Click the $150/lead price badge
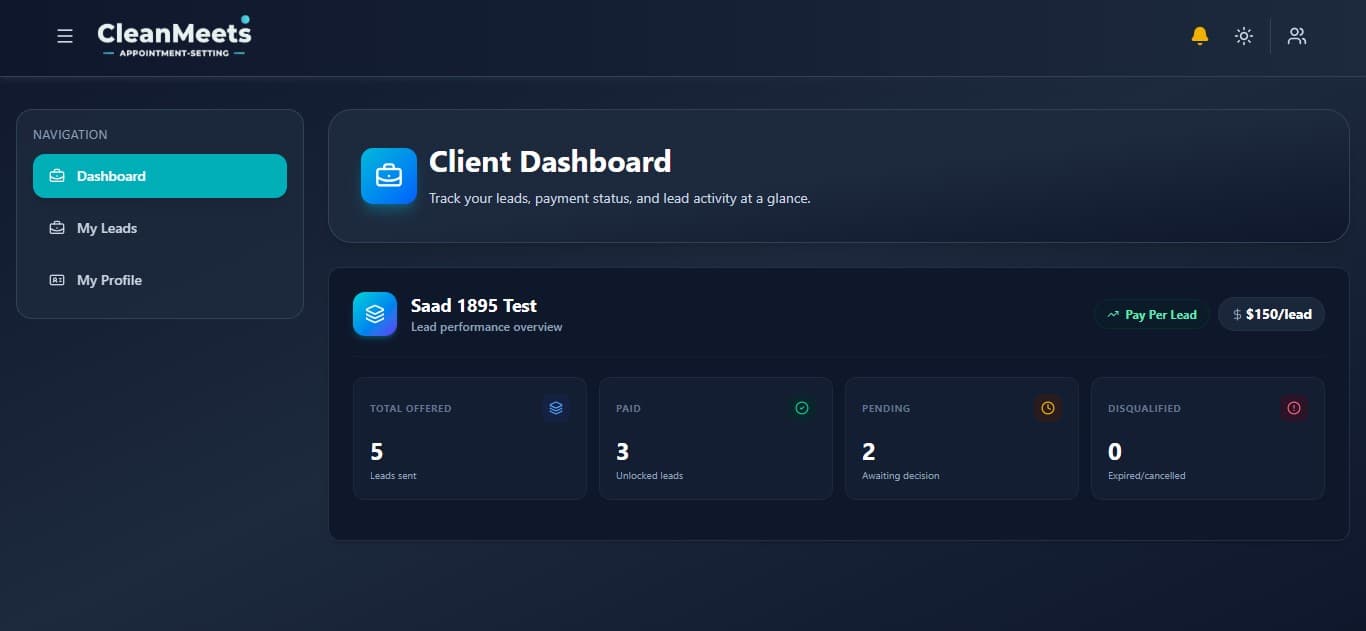 coord(1272,314)
